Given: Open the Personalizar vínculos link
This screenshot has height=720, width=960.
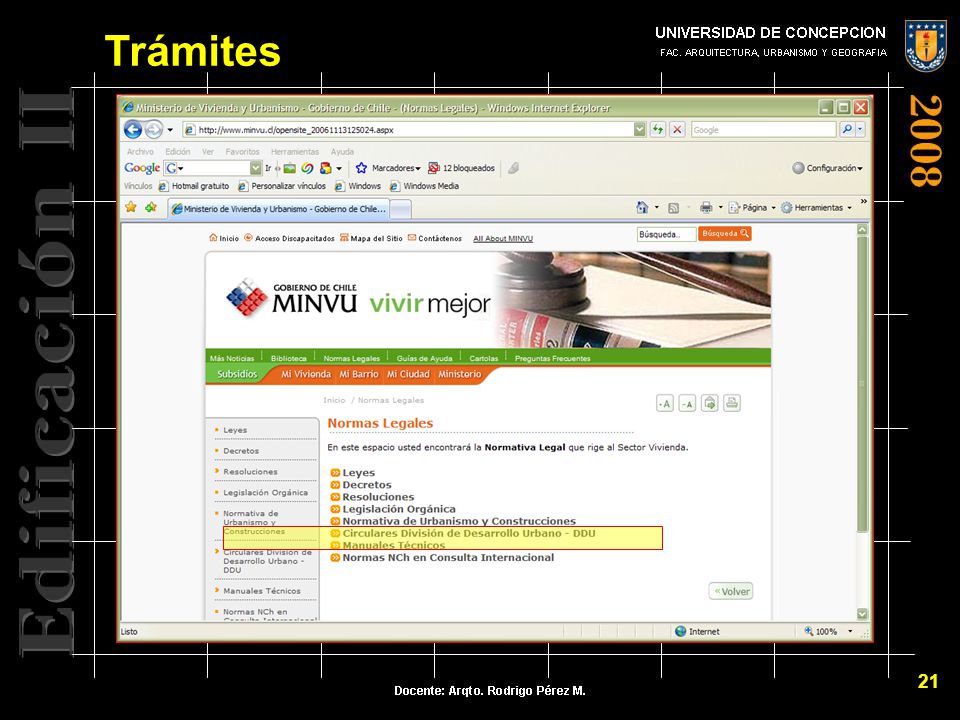Looking at the screenshot, I should pos(282,186).
